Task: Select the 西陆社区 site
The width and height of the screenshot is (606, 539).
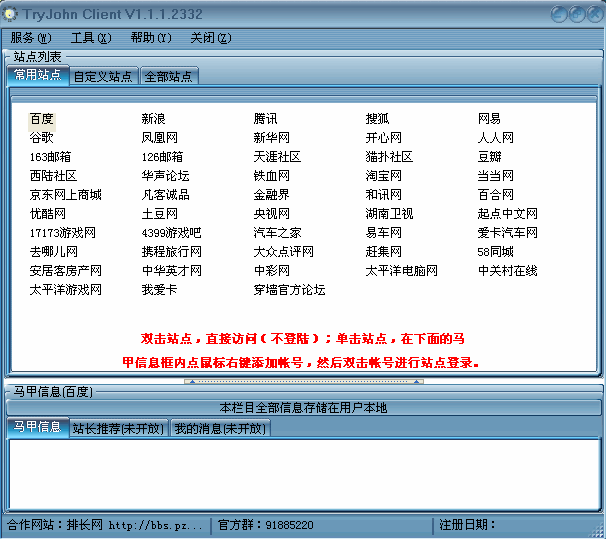Action: tap(53, 176)
